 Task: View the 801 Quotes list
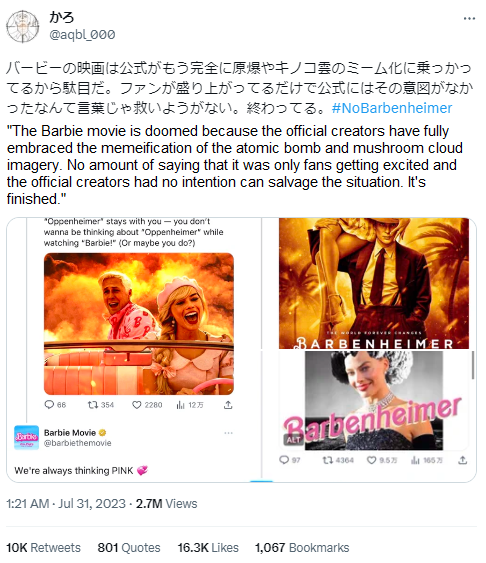[129, 548]
